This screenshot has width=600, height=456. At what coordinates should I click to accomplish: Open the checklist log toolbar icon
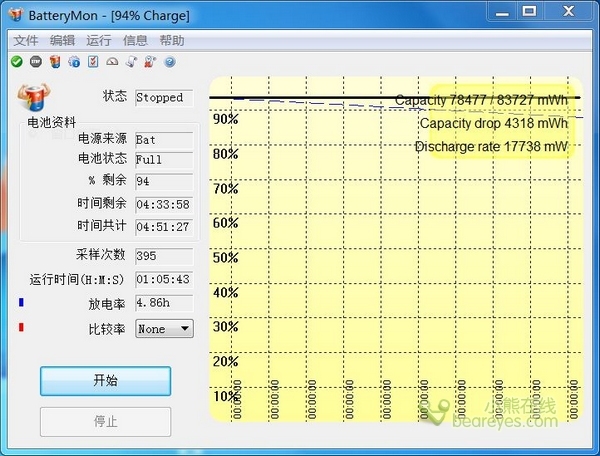pos(93,62)
